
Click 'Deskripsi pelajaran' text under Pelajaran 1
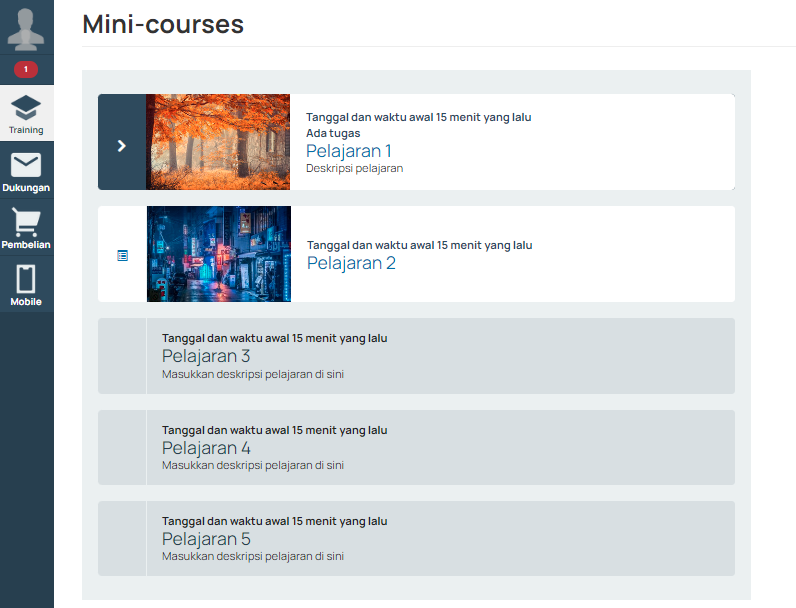tap(354, 168)
